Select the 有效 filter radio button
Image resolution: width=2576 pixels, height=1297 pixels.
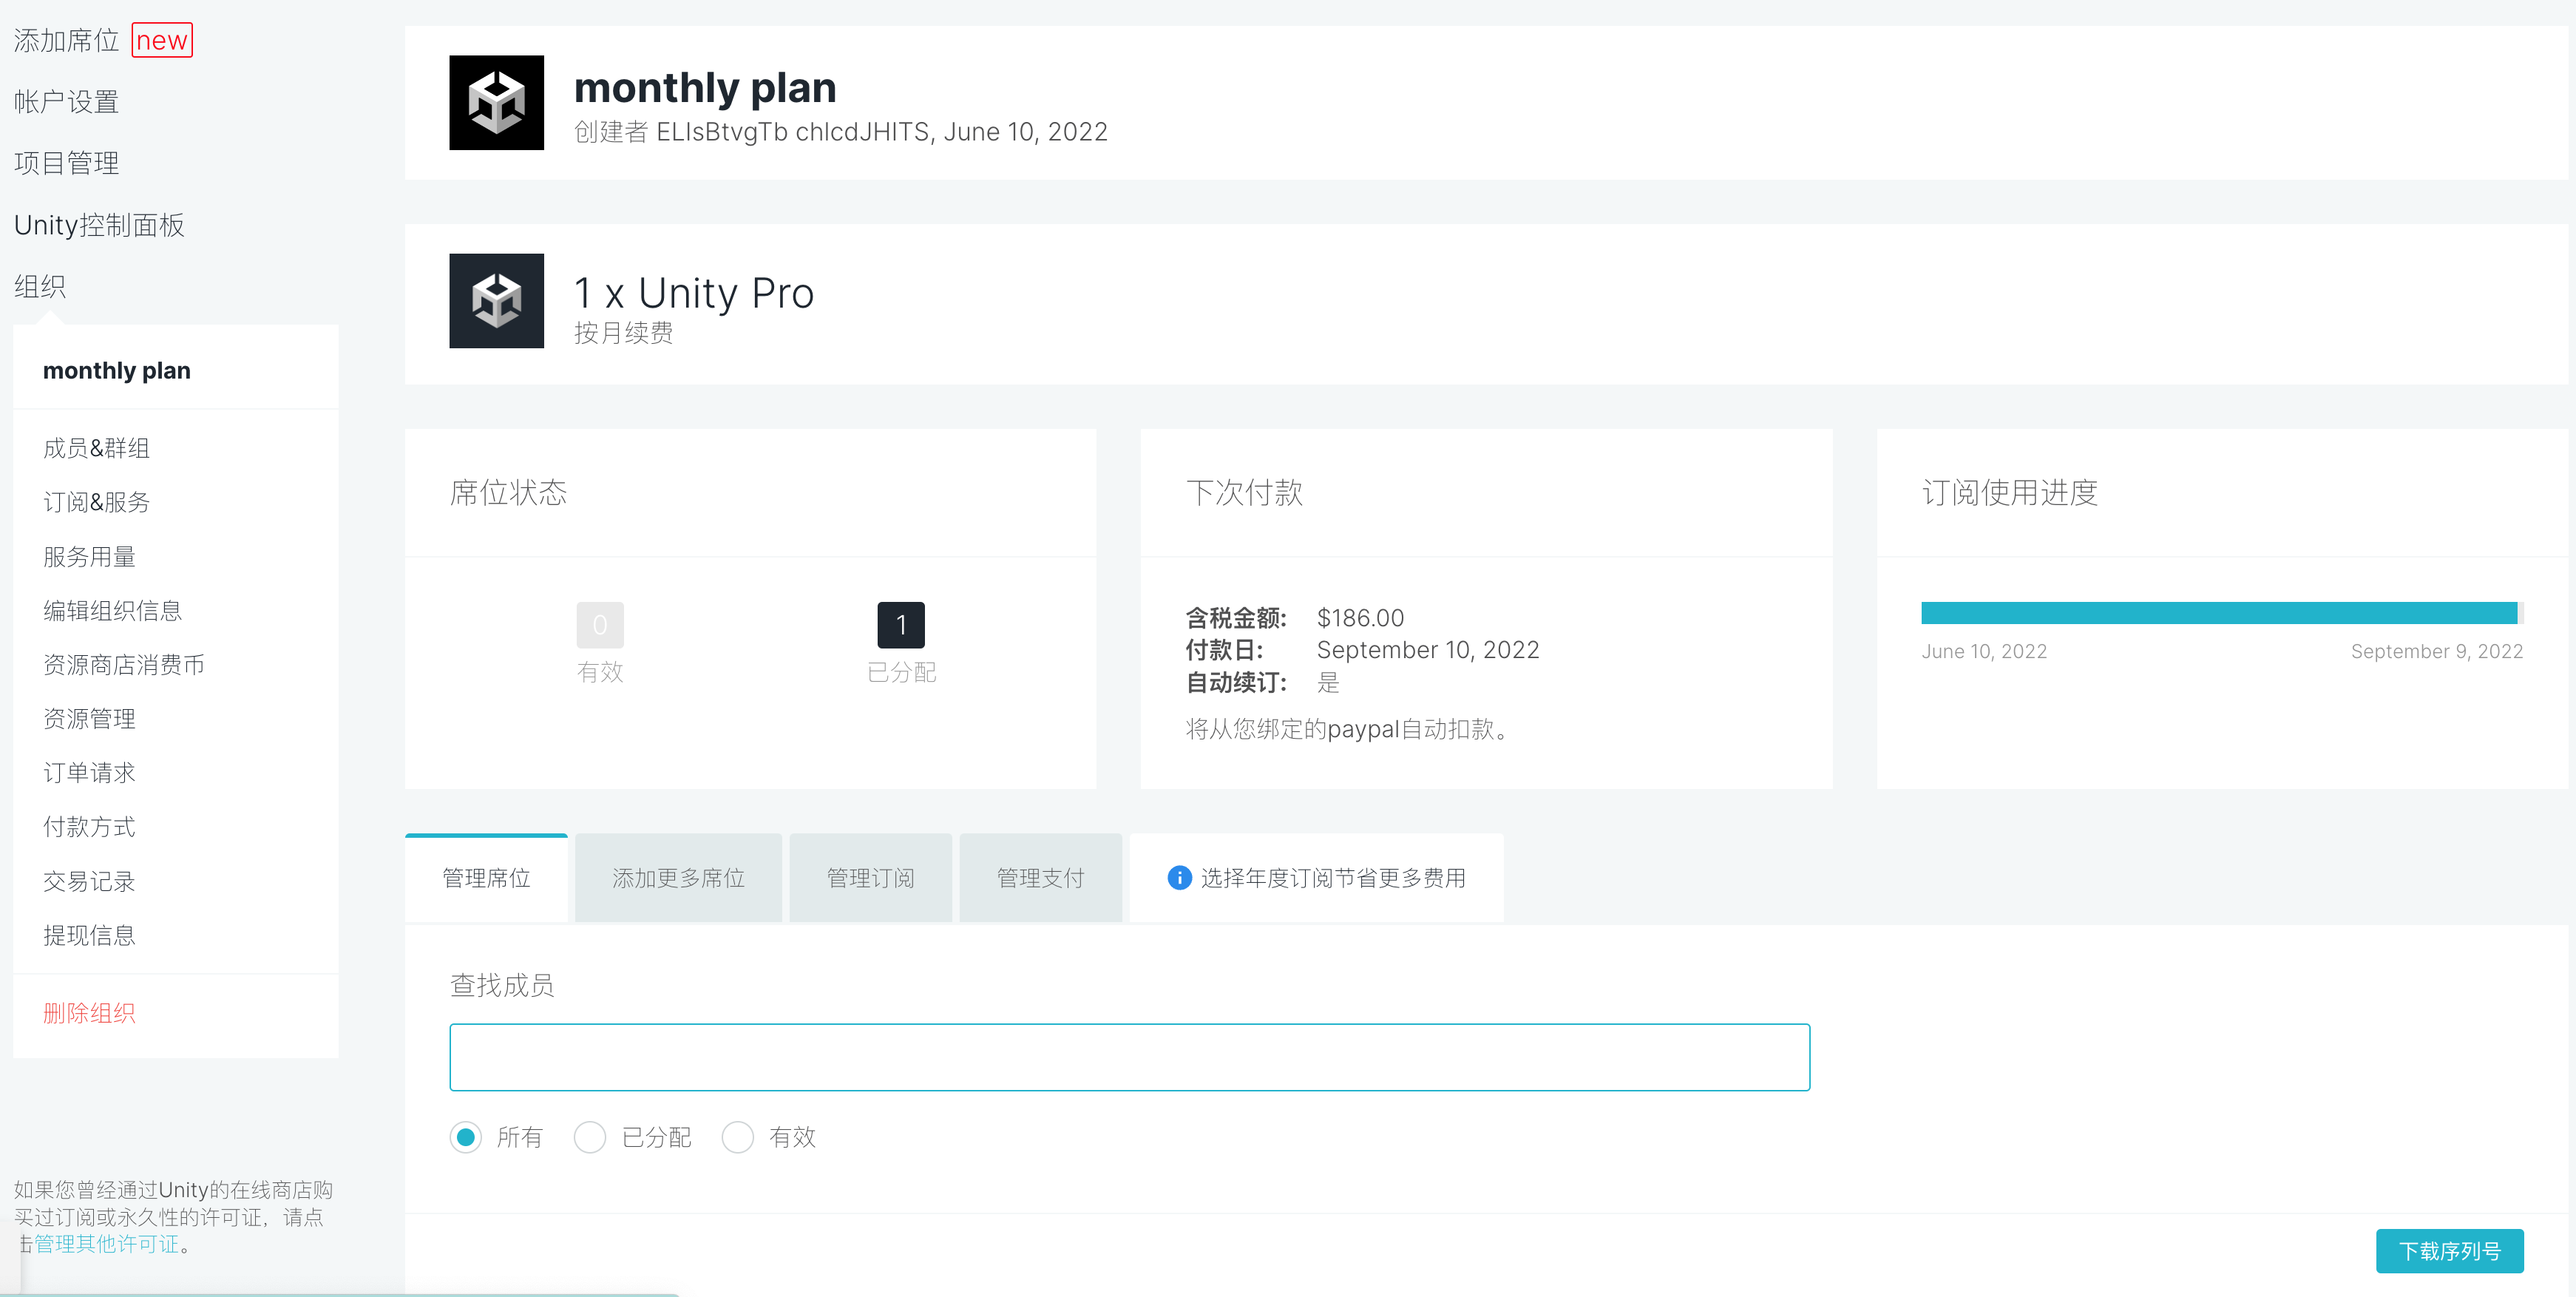738,1137
